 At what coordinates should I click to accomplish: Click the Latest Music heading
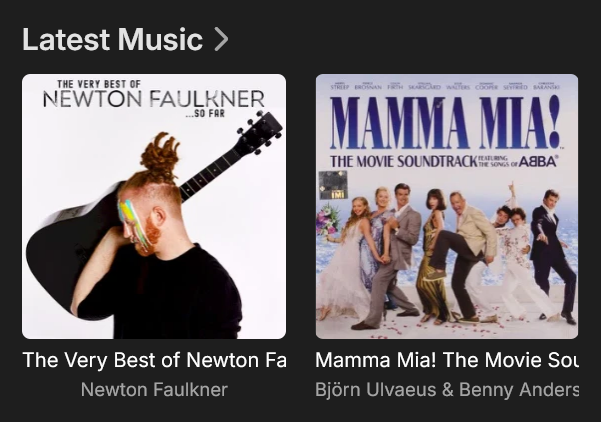(x=112, y=39)
